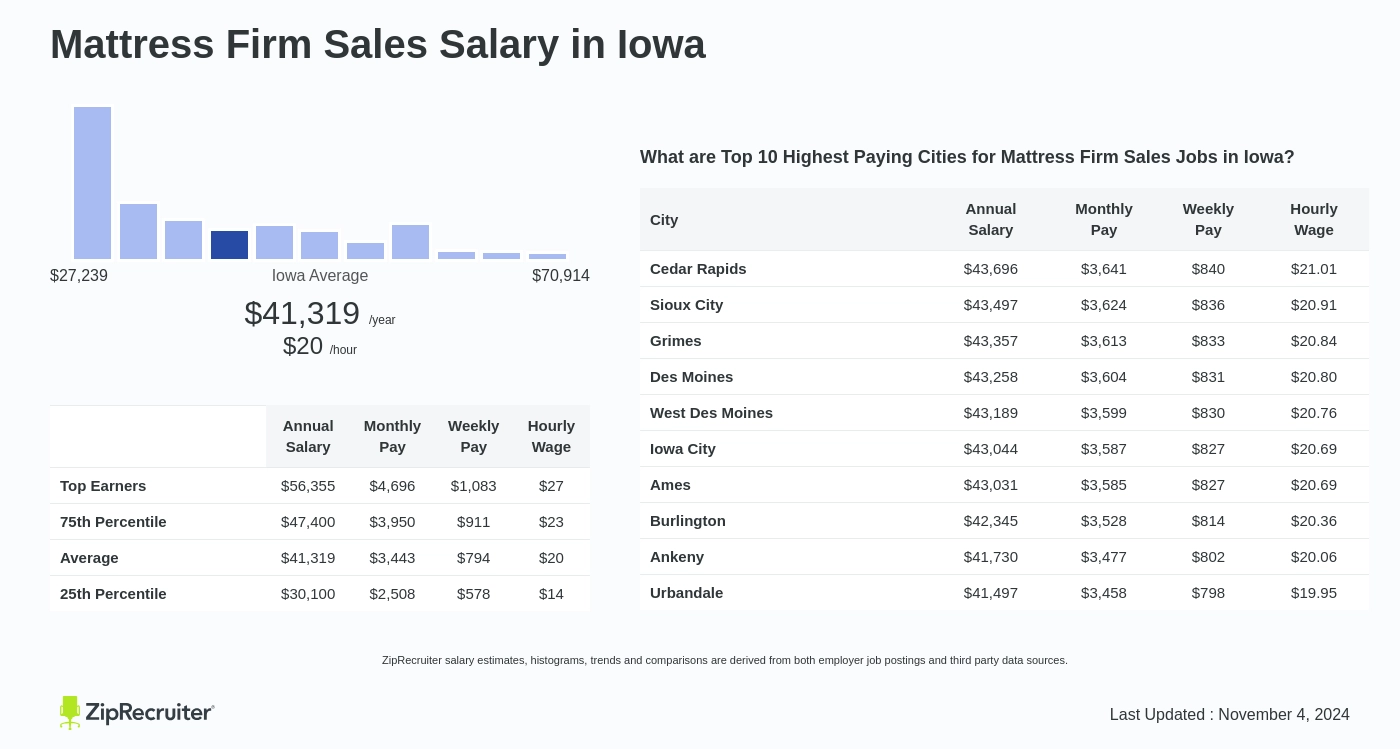Viewport: 1400px width, 749px height.
Task: Click the 25th Percentile annual salary $30,100
Action: pyautogui.click(x=308, y=594)
